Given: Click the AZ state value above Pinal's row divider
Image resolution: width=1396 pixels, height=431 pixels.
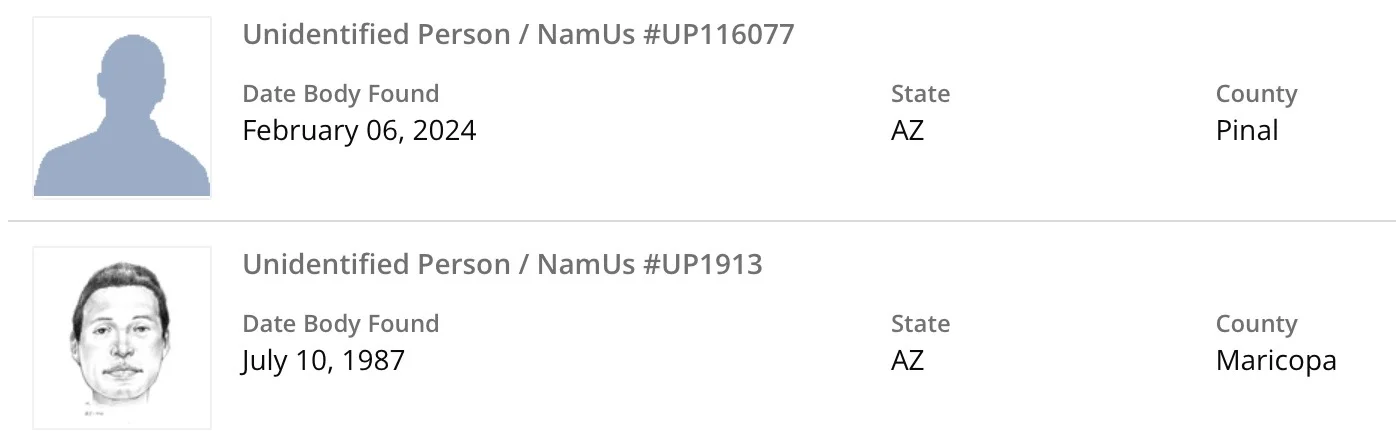Looking at the screenshot, I should point(907,130).
